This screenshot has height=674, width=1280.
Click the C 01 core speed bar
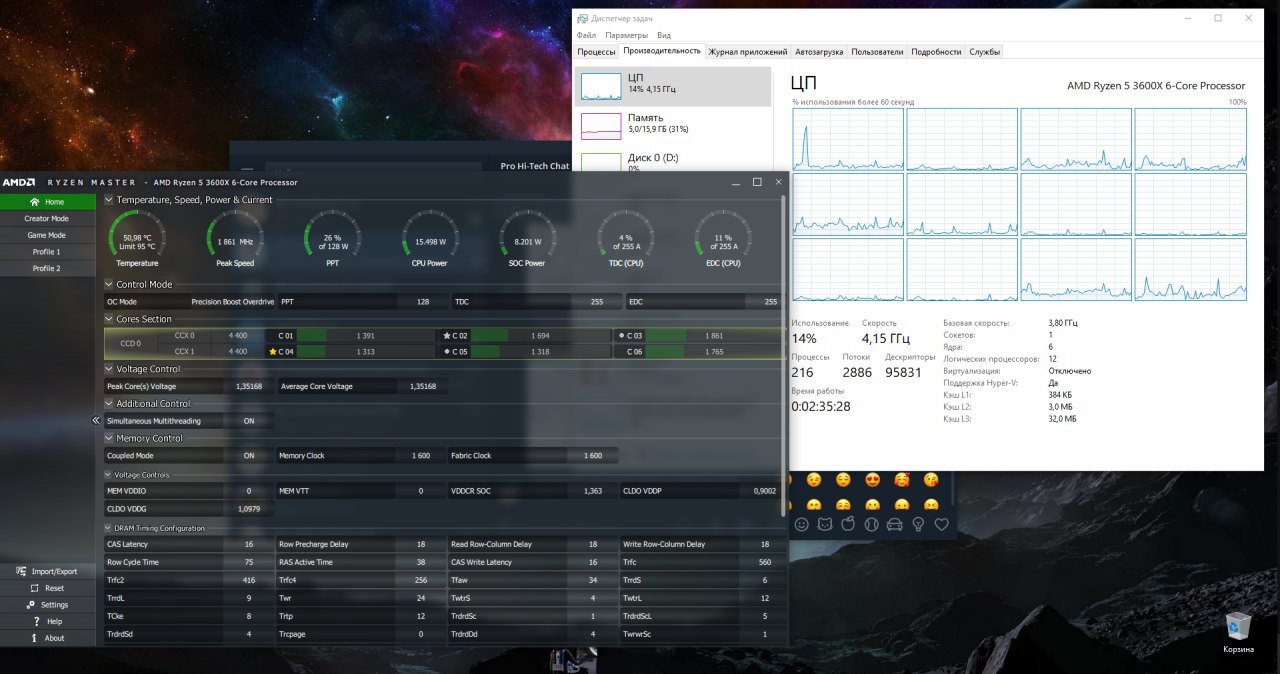pyautogui.click(x=367, y=336)
